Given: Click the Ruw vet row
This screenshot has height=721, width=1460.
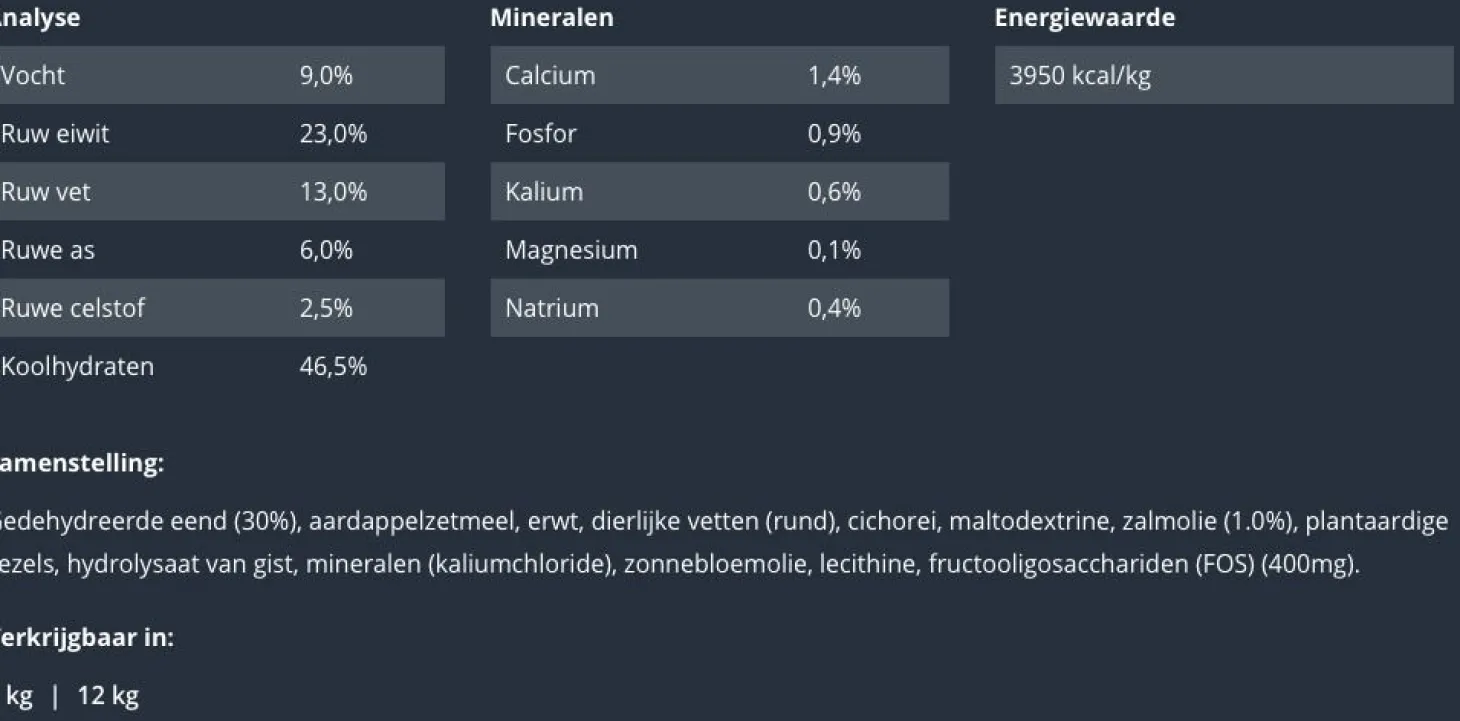Looking at the screenshot, I should 220,191.
